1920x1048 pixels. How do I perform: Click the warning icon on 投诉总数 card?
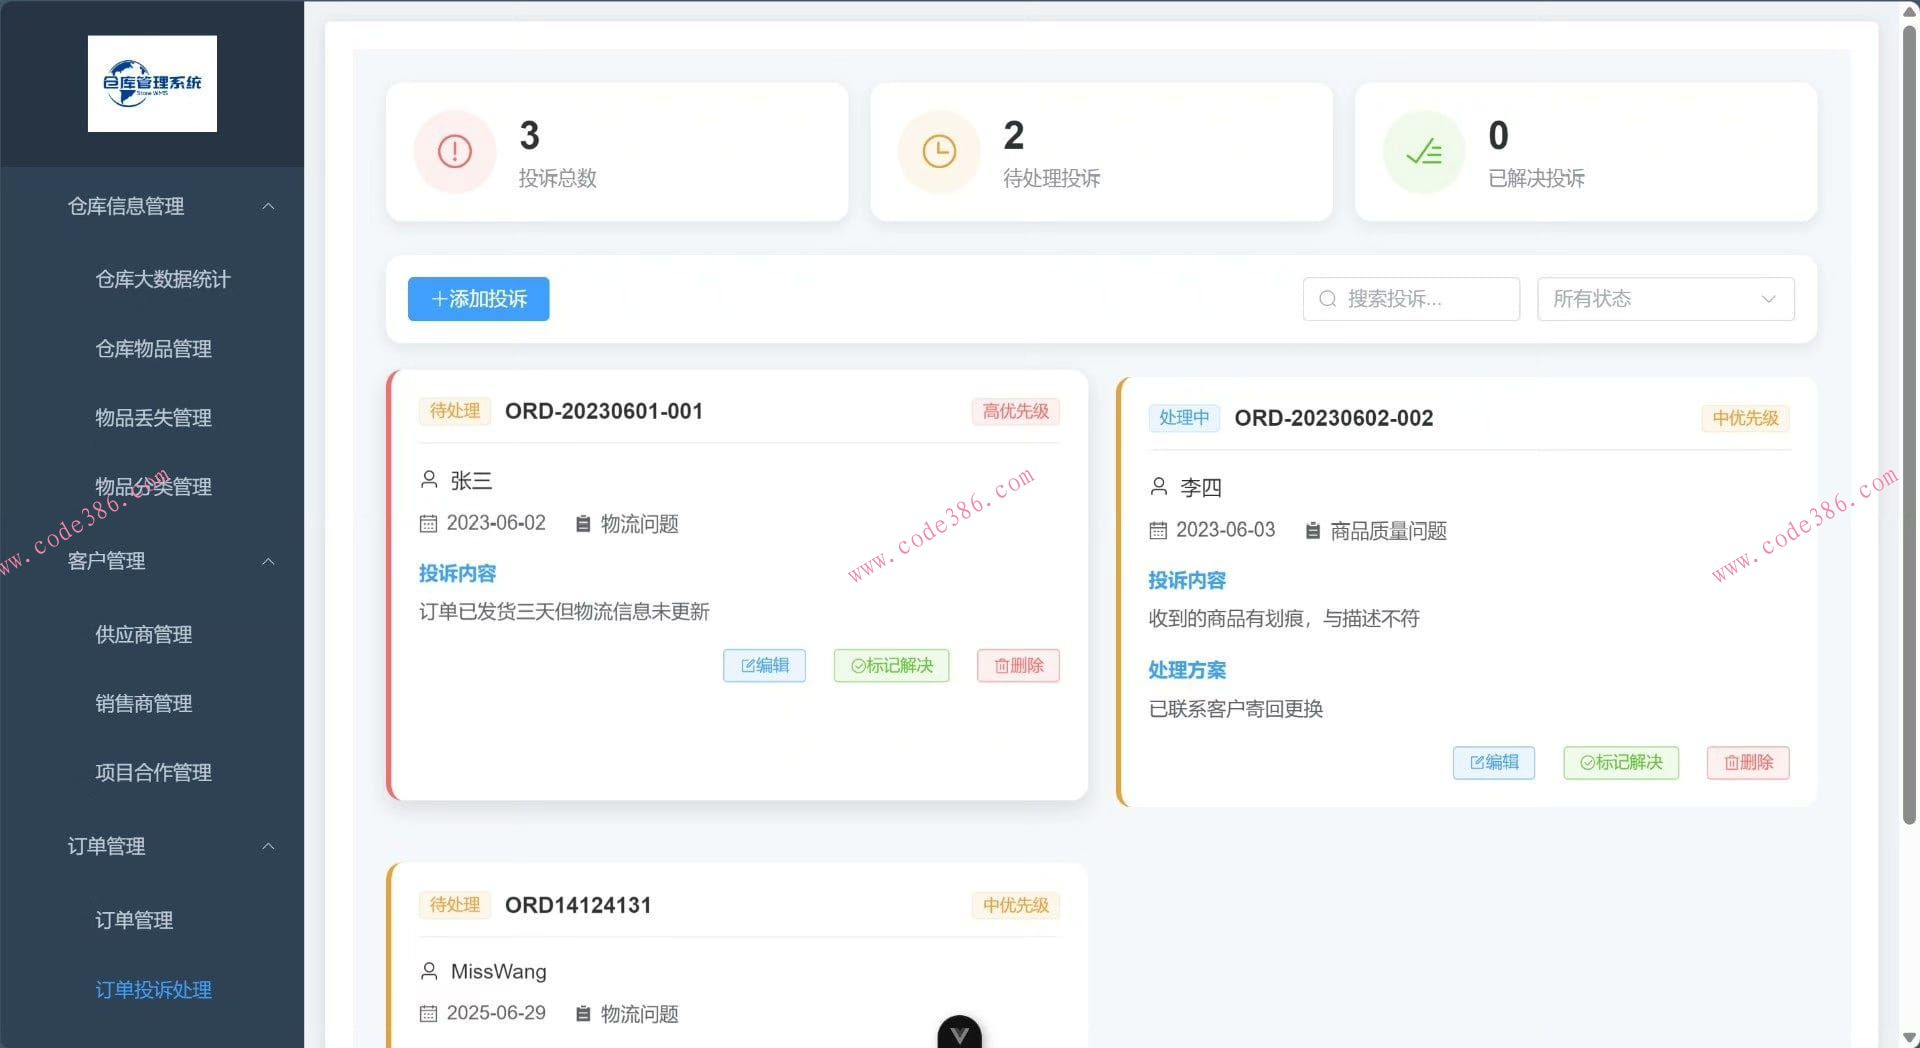coord(454,151)
